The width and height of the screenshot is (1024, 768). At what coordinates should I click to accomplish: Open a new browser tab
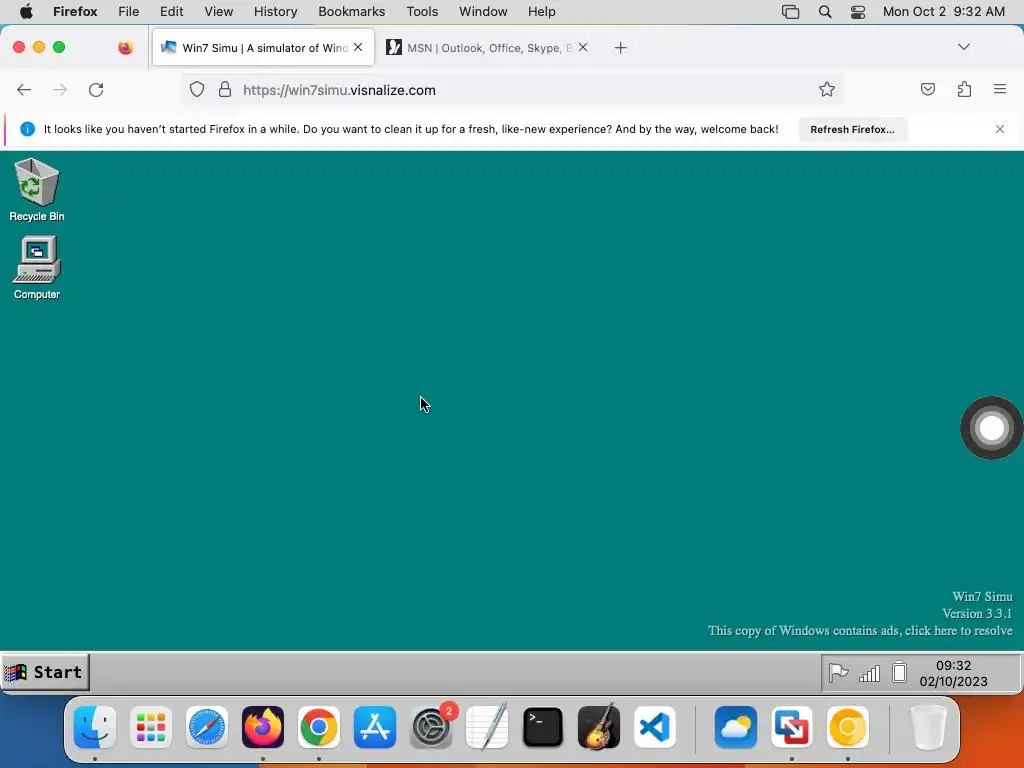tap(620, 48)
